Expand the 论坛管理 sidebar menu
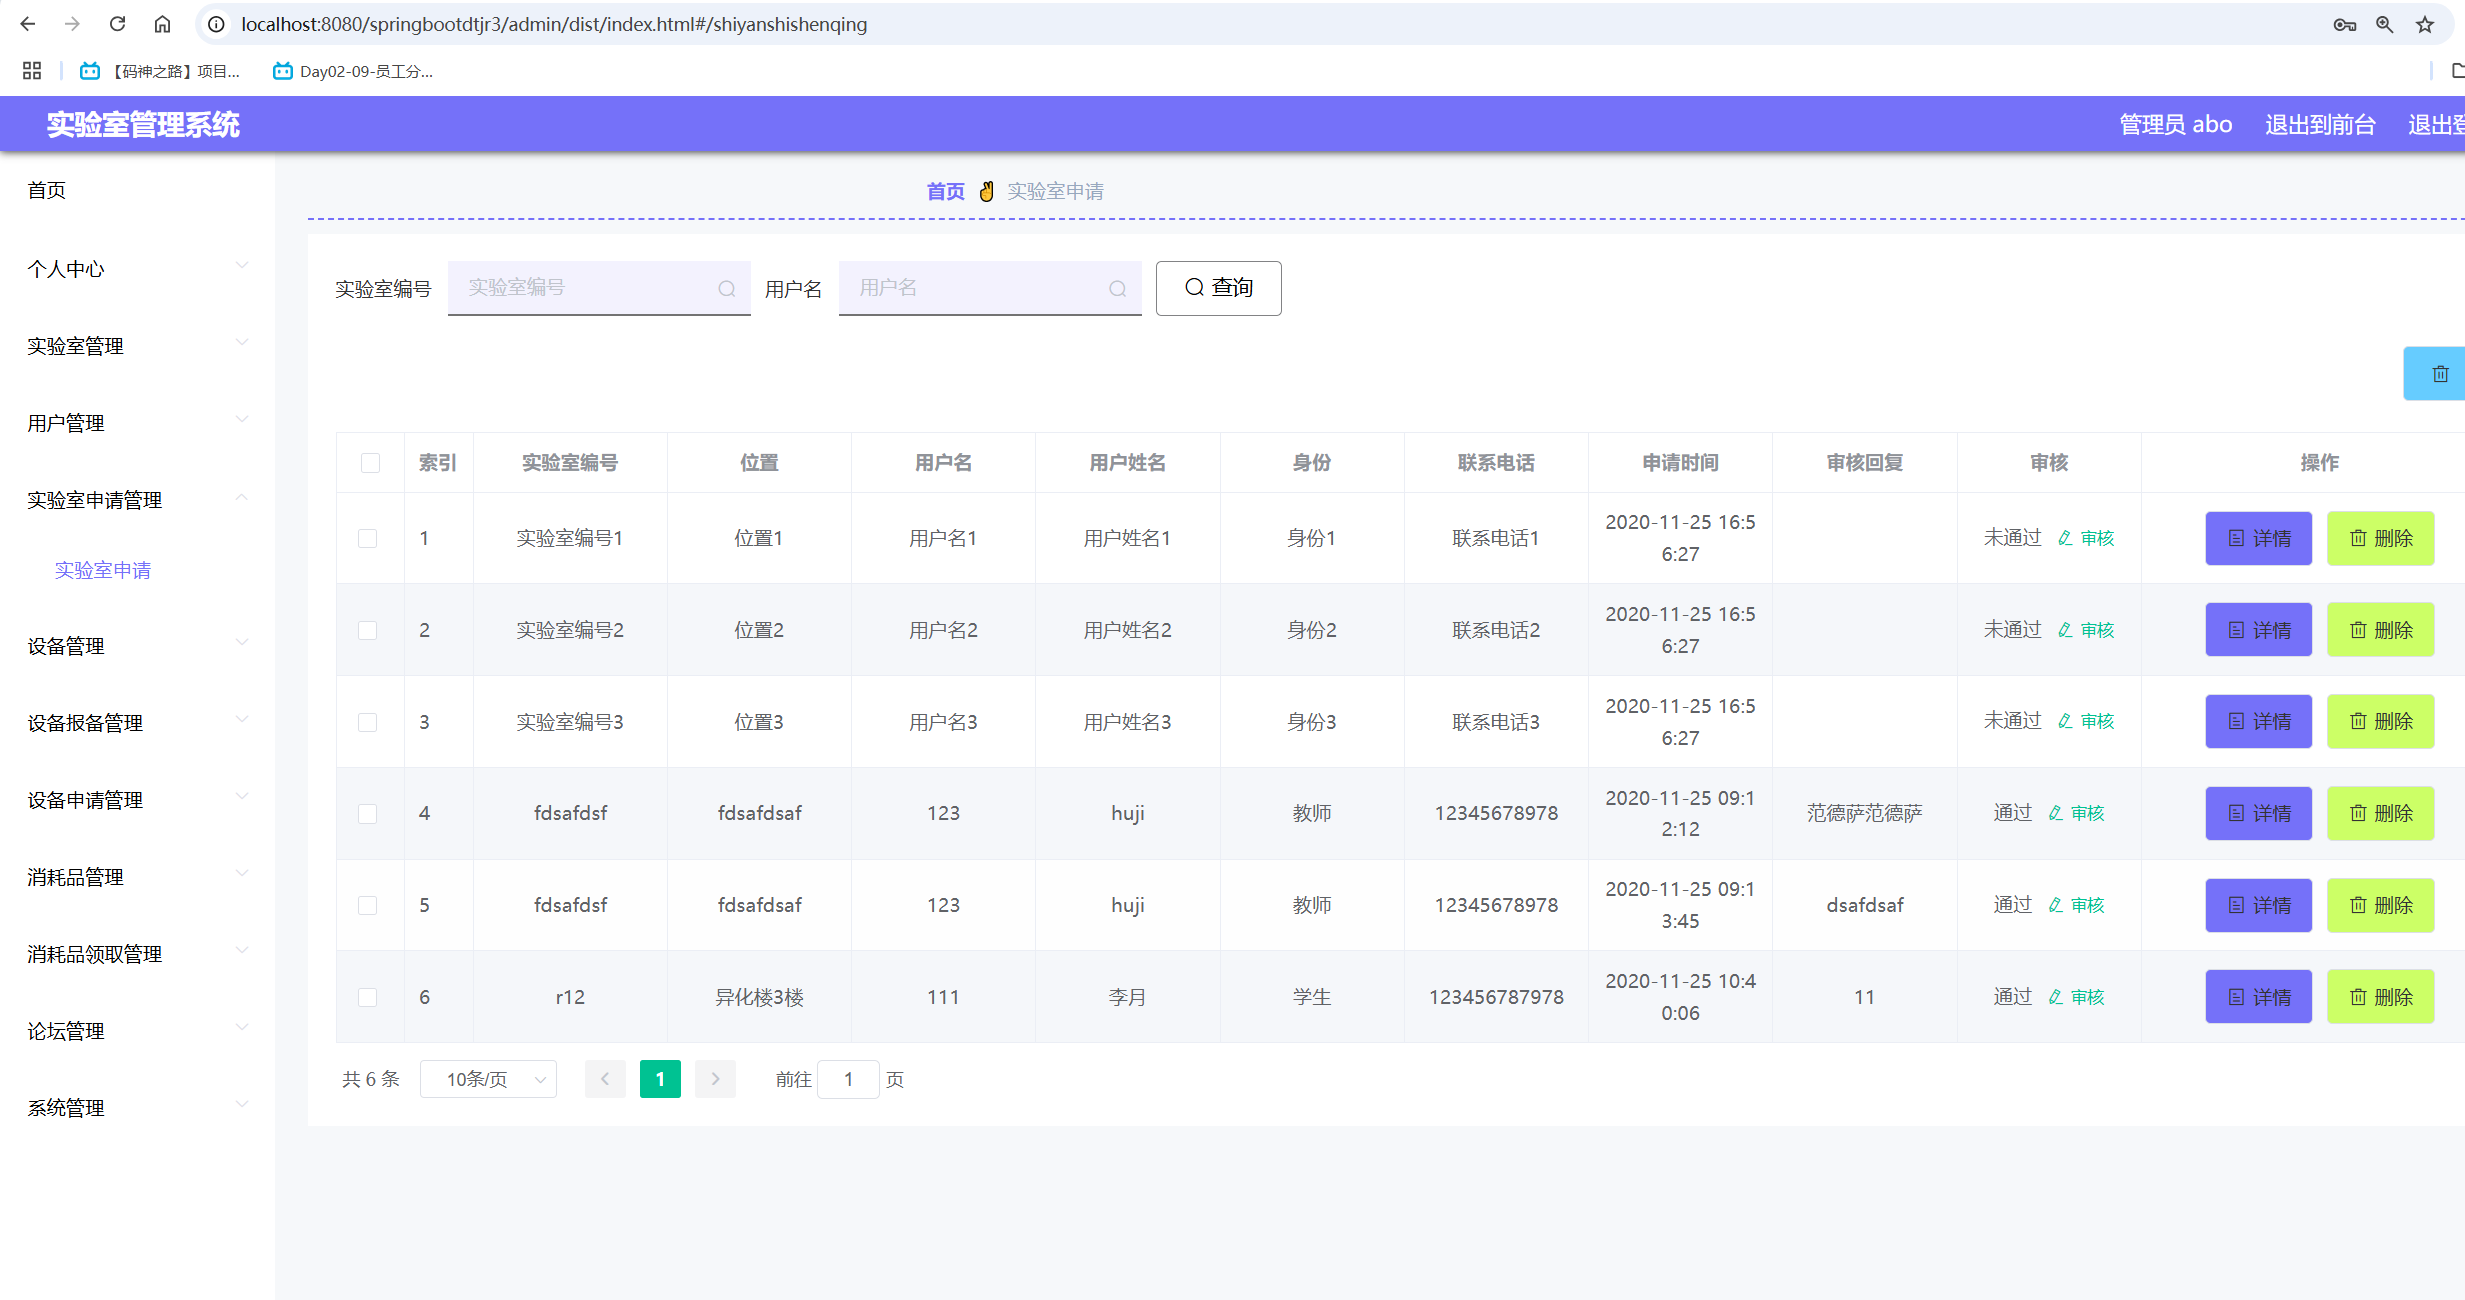Image resolution: width=2465 pixels, height=1300 pixels. pos(137,1030)
